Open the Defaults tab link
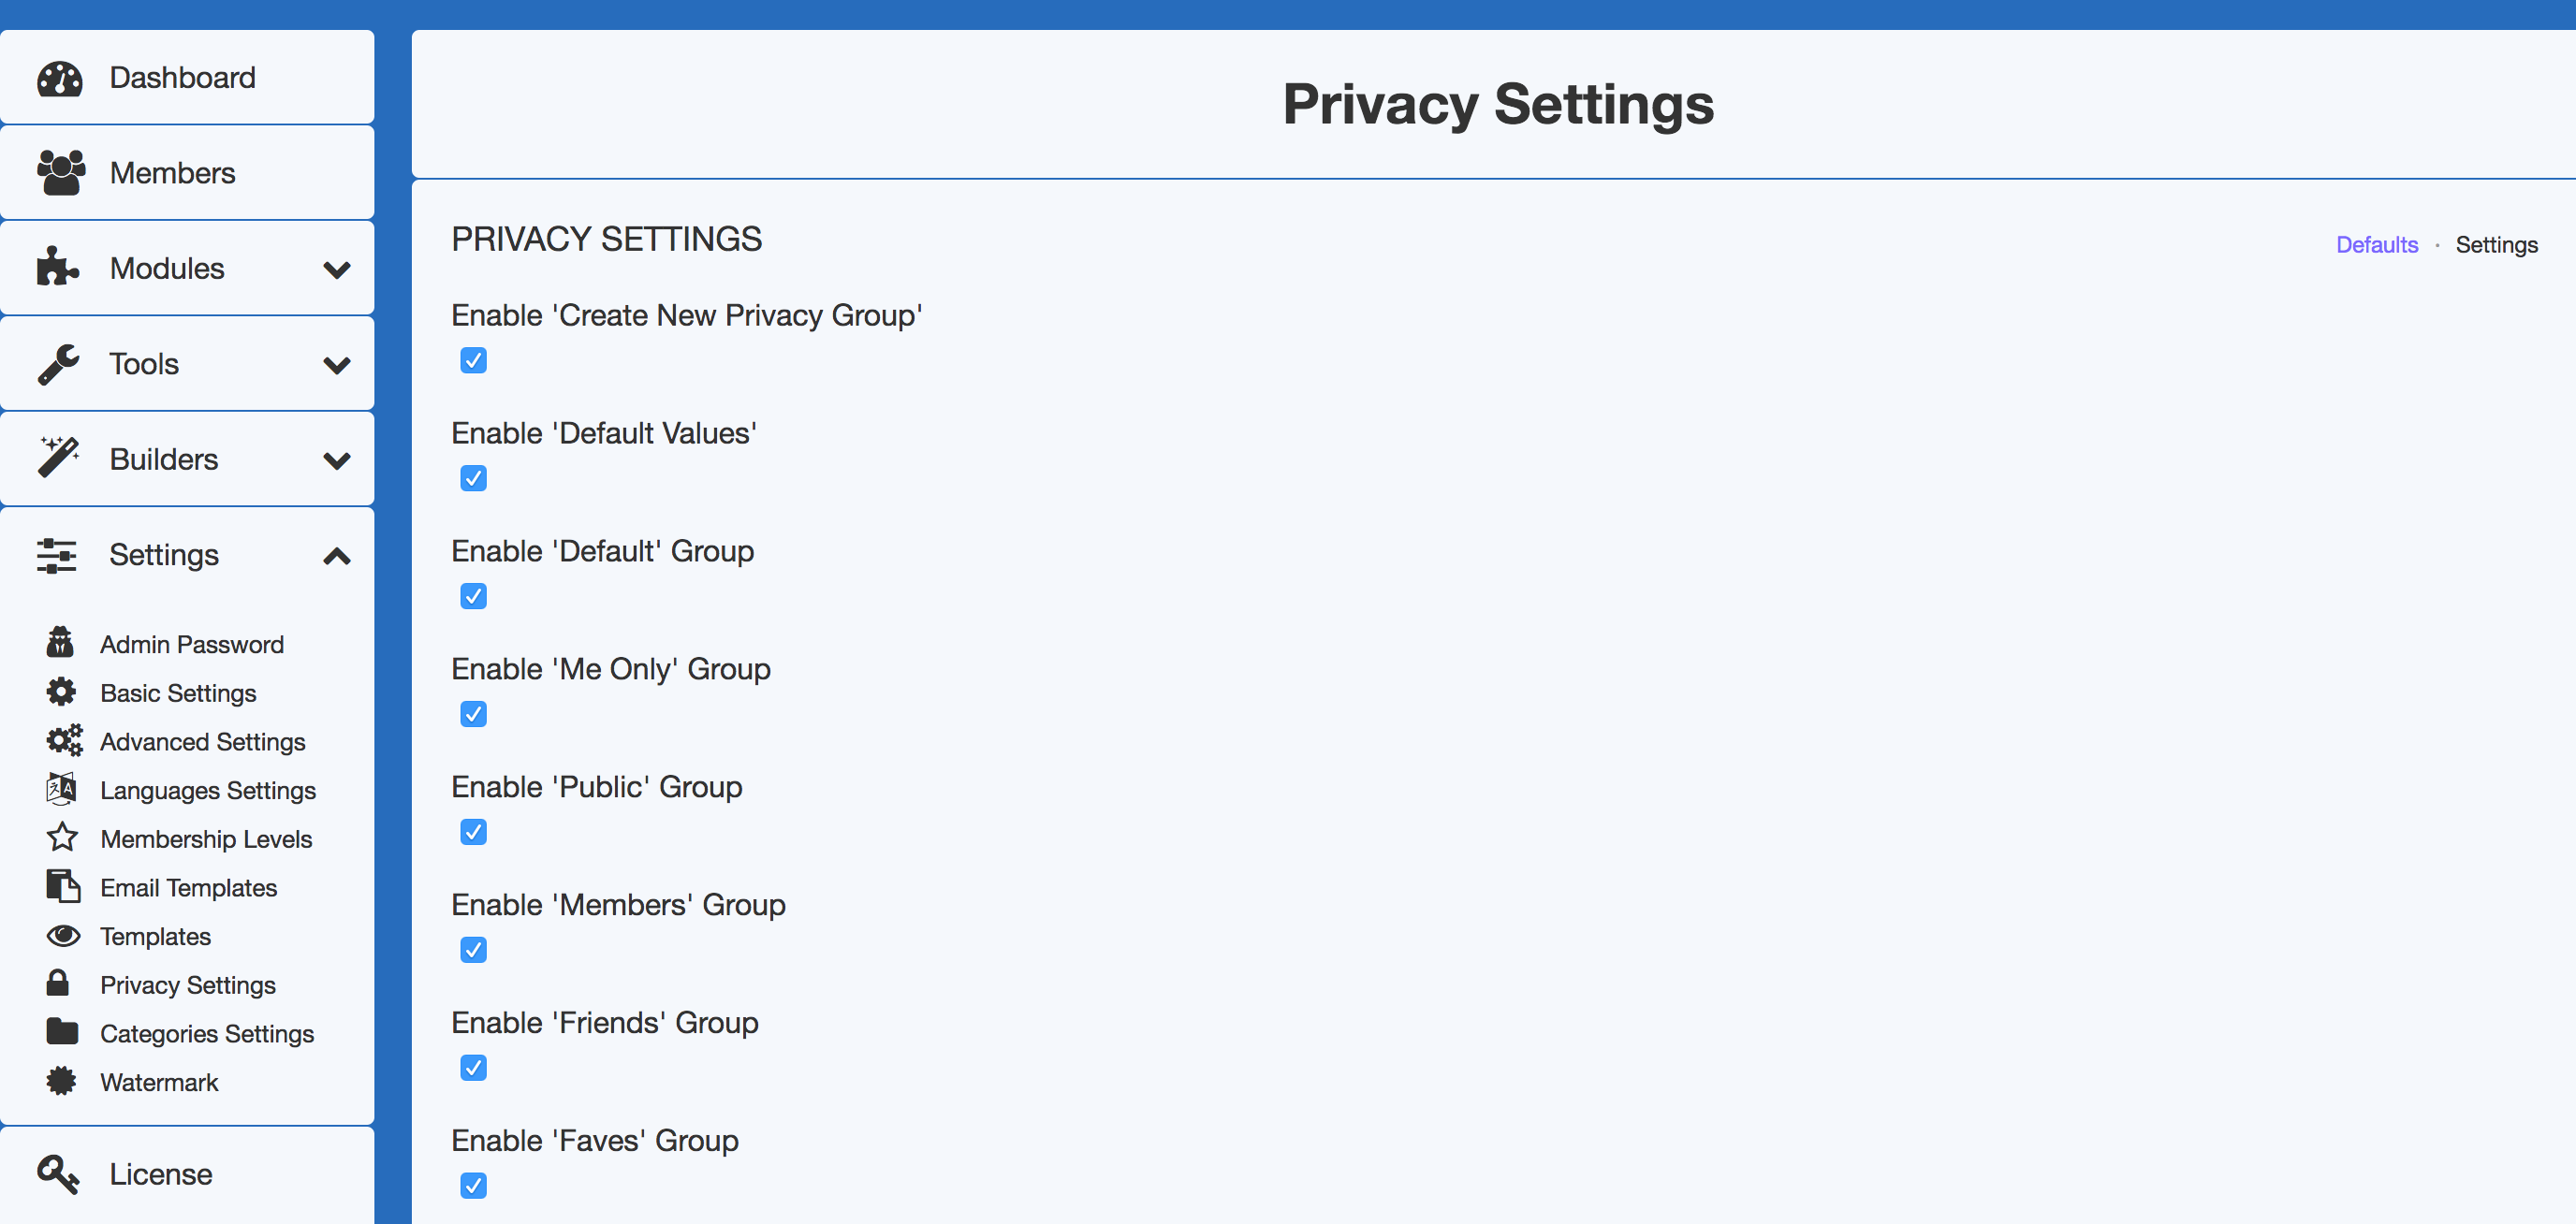The height and width of the screenshot is (1224, 2576). pyautogui.click(x=2376, y=245)
